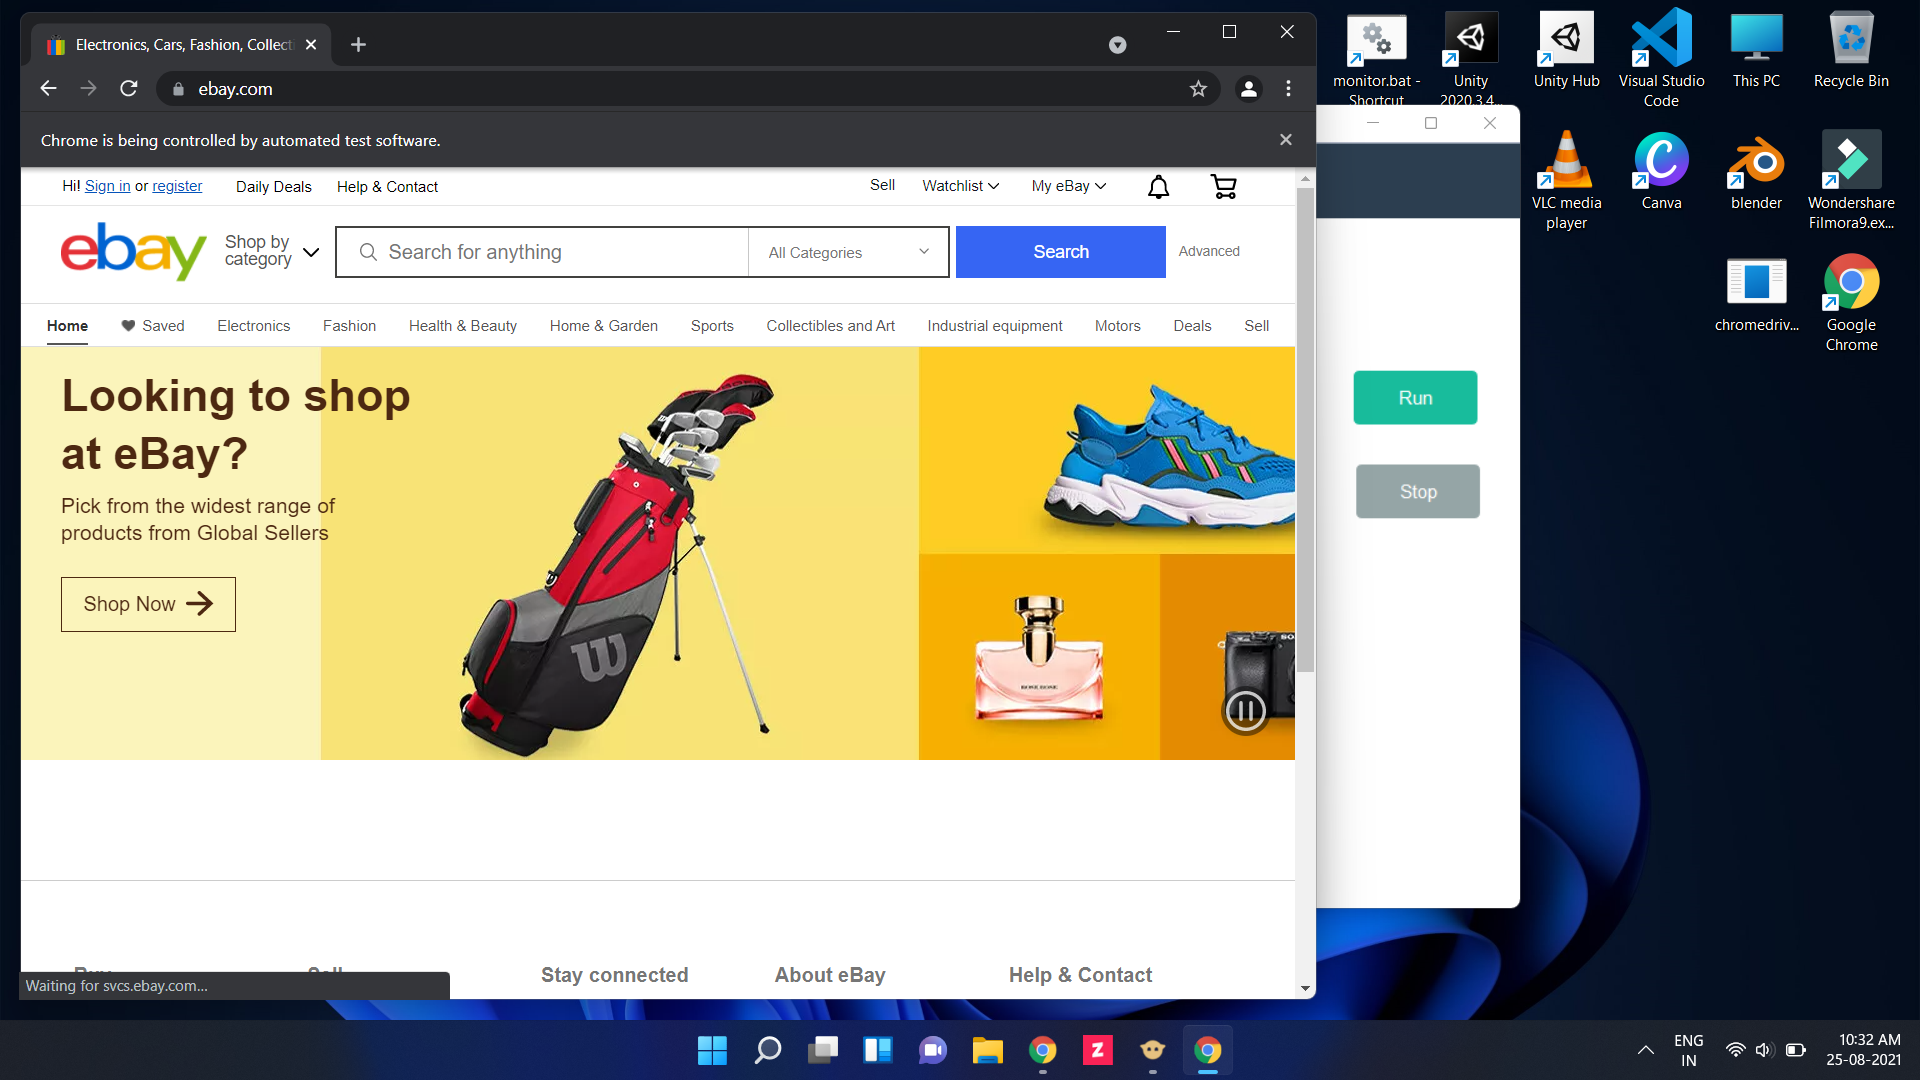Click the Chrome profile avatar icon
This screenshot has height=1080, width=1920.
tap(1248, 89)
